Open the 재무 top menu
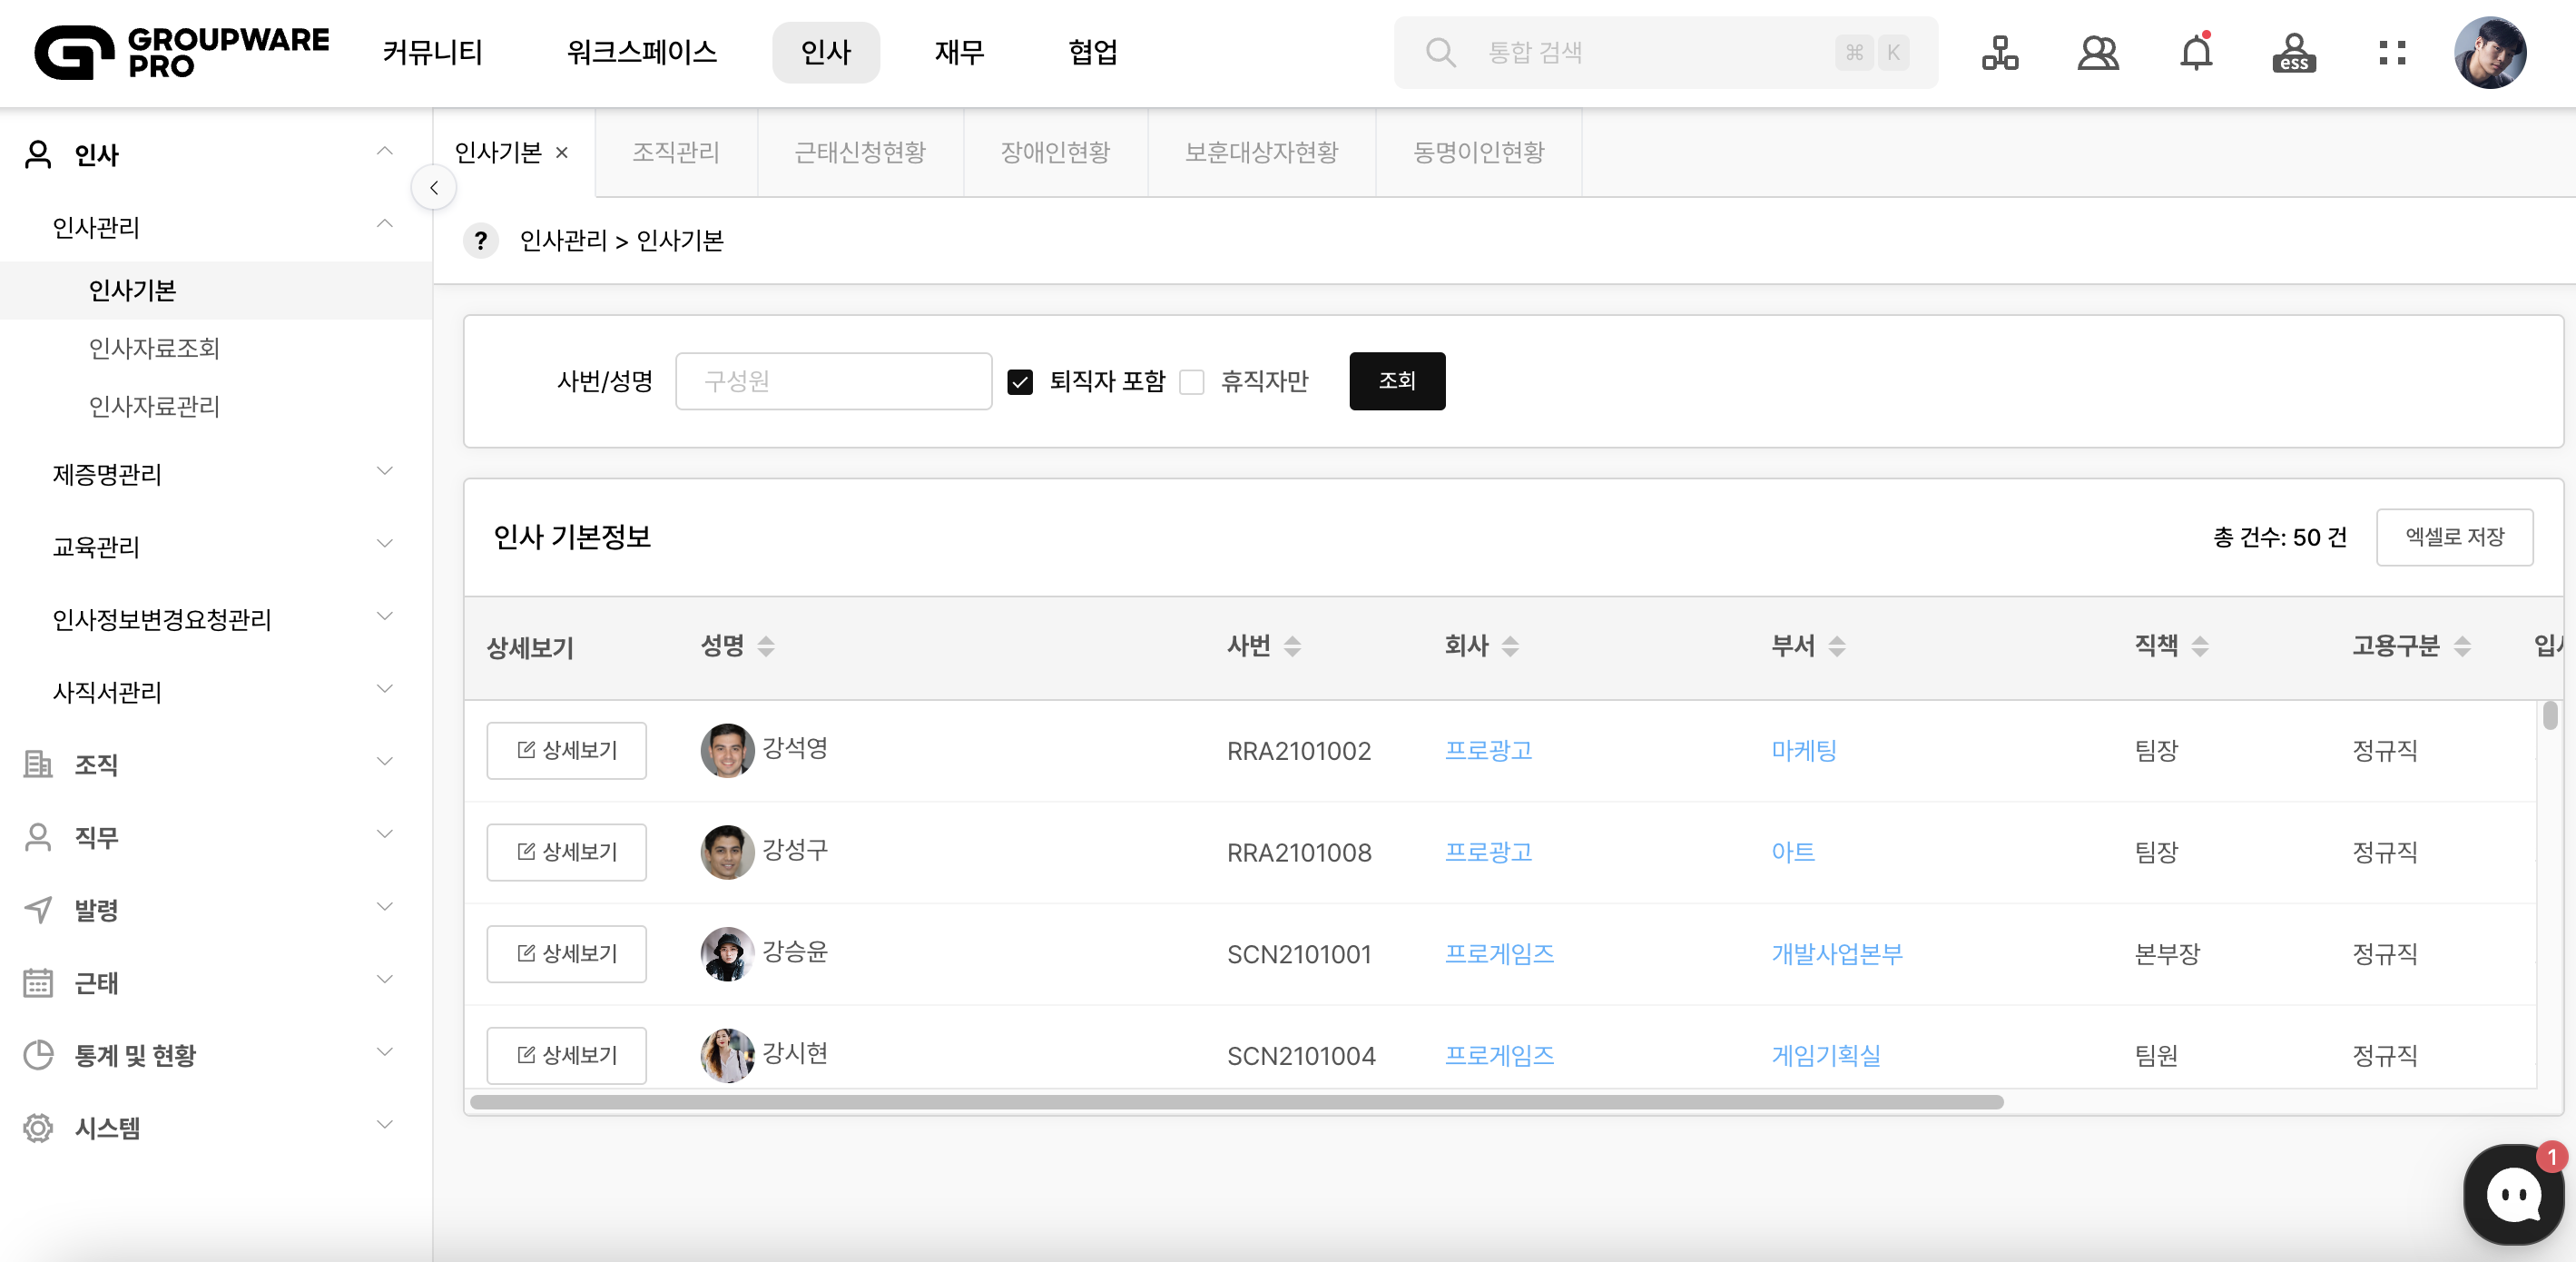 959,52
